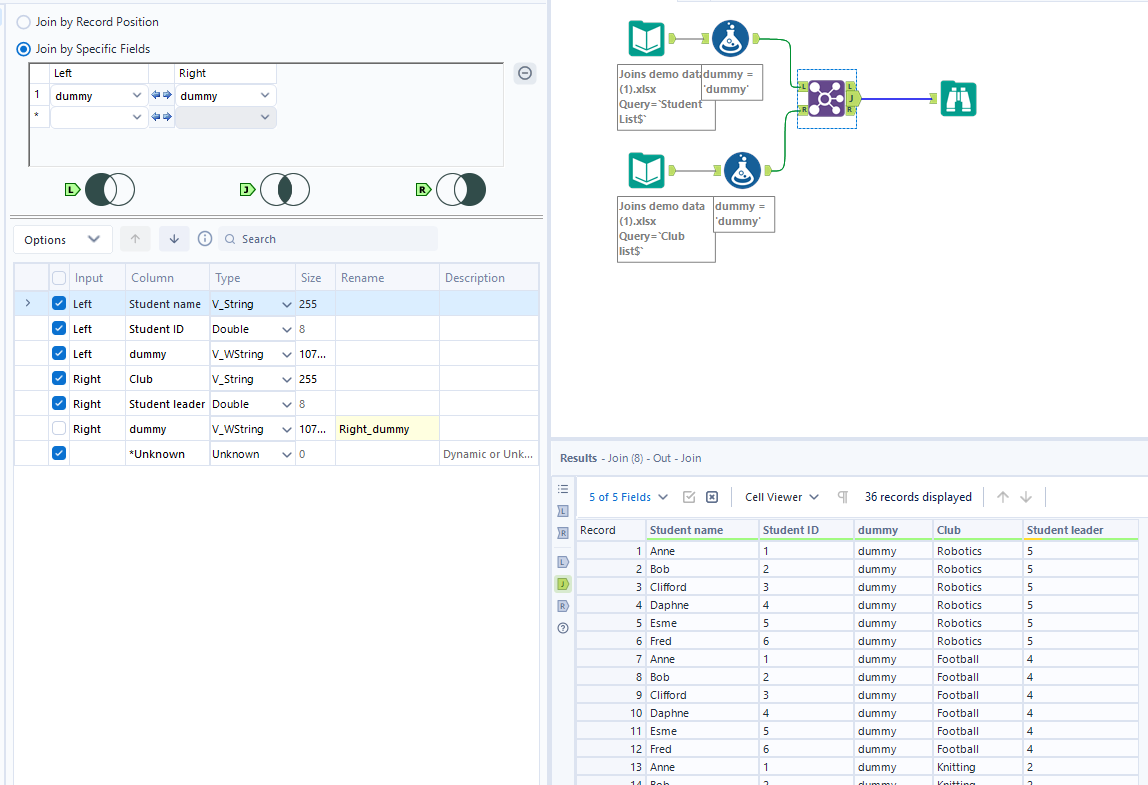Open the results help question mark icon
The width and height of the screenshot is (1148, 785).
click(563, 628)
